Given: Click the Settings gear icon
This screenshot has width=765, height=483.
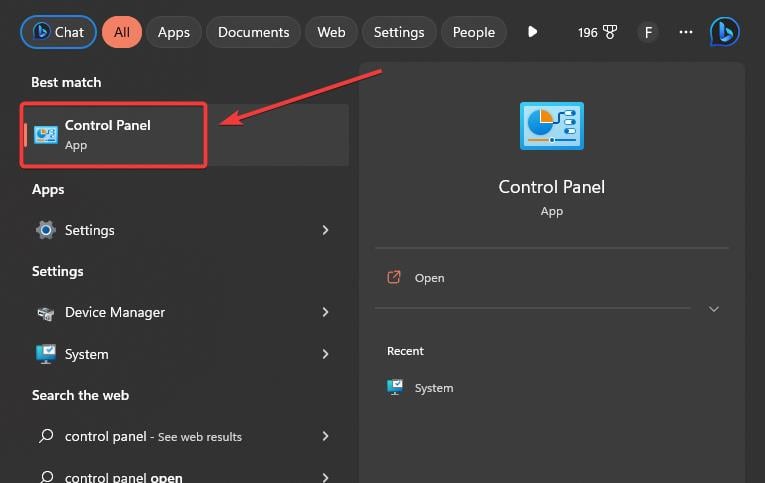Looking at the screenshot, I should tap(46, 230).
